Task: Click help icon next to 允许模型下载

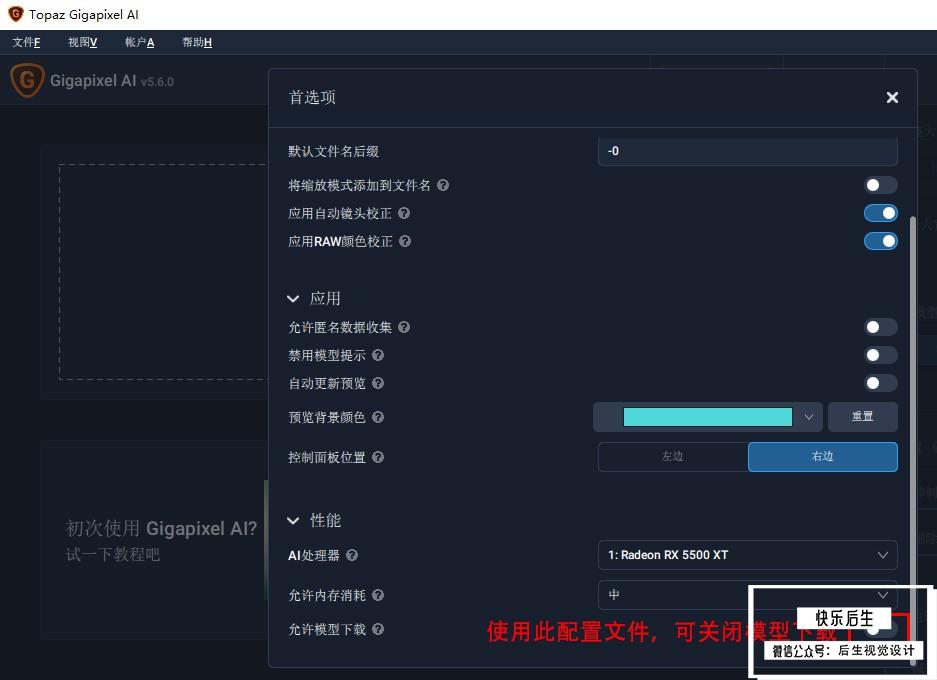Action: click(378, 629)
